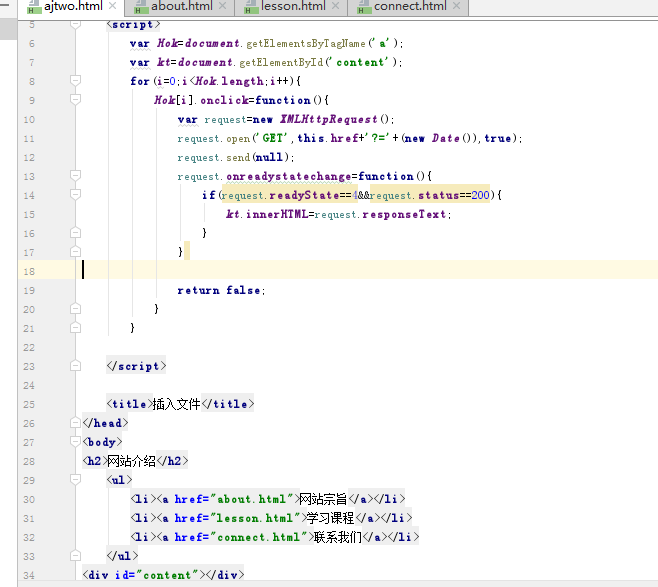The height and width of the screenshot is (587, 658).
Task: Close the about.html tab
Action: coord(222,6)
